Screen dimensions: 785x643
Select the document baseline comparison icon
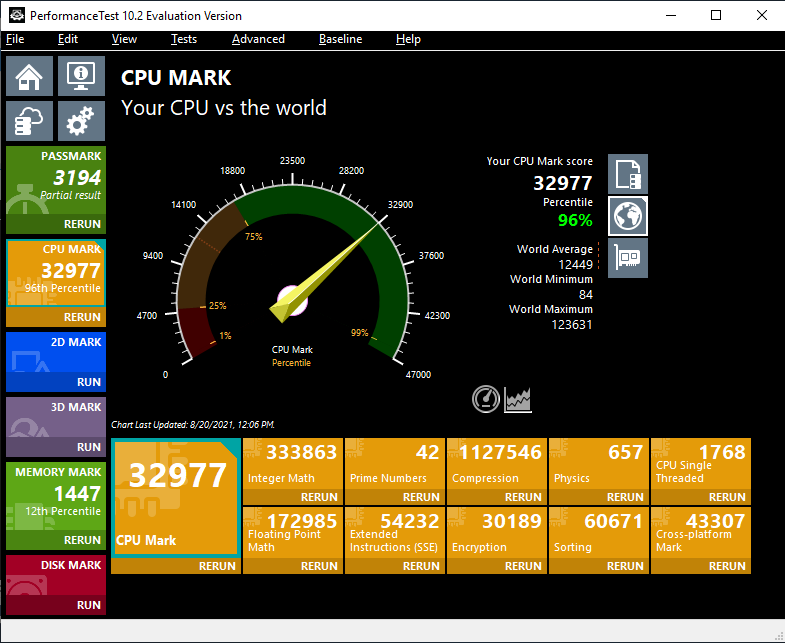(x=628, y=174)
